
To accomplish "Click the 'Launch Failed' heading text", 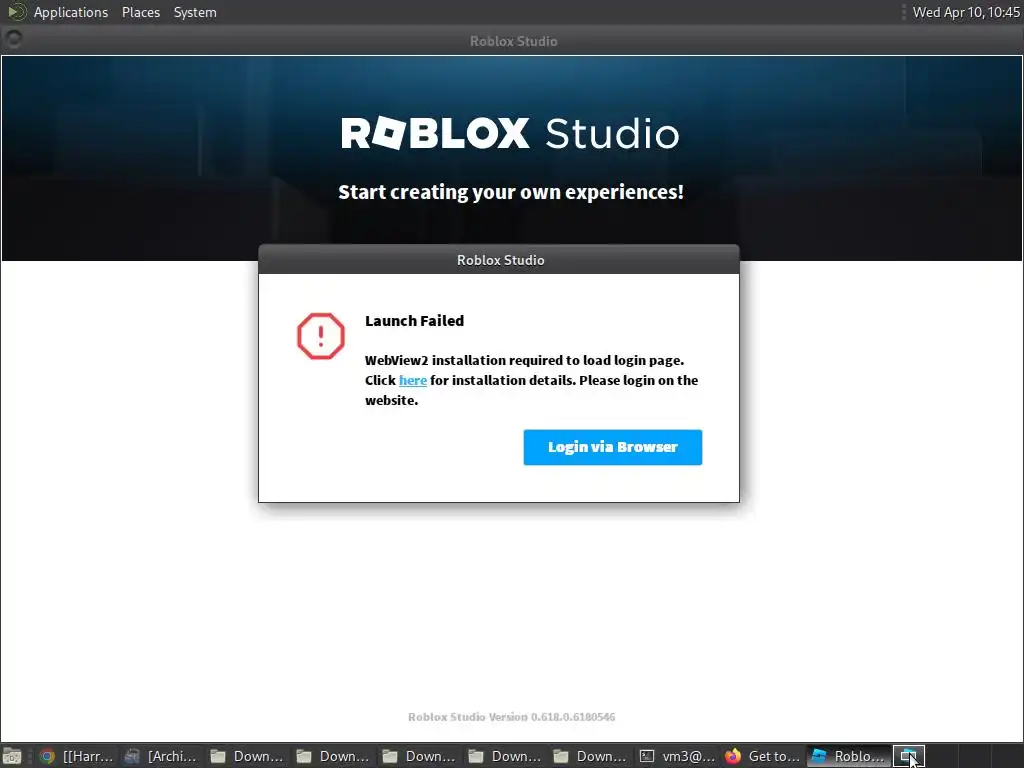I will pos(415,321).
